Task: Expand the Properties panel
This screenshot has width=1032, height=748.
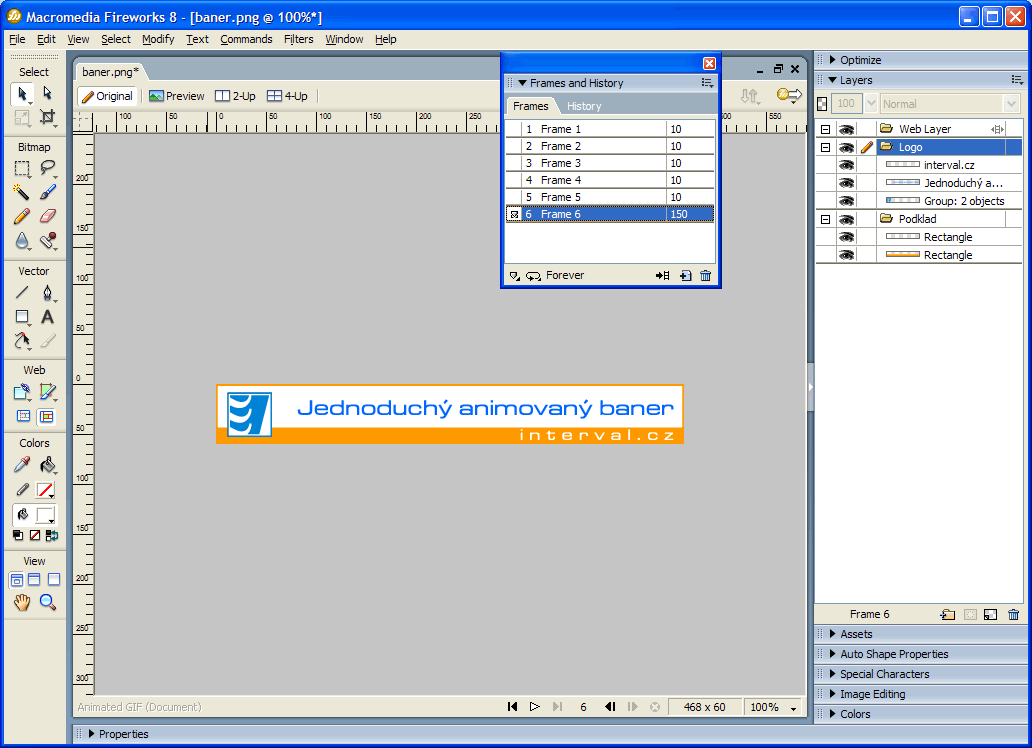Action: click(x=91, y=734)
